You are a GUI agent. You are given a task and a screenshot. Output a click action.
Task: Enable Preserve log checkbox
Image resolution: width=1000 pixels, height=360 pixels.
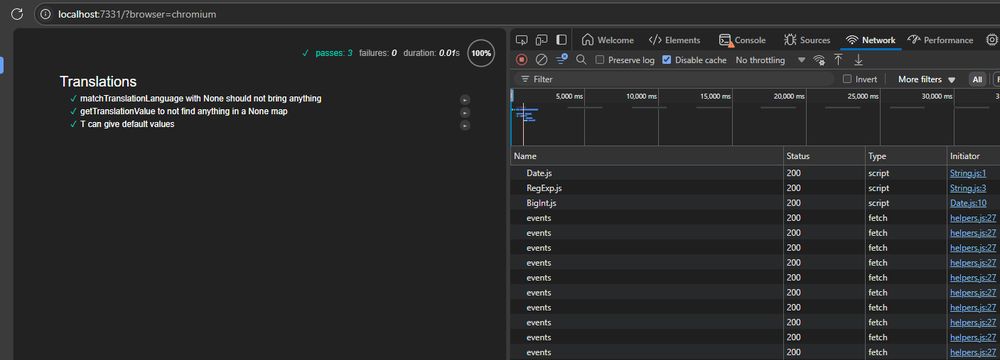pyautogui.click(x=599, y=60)
